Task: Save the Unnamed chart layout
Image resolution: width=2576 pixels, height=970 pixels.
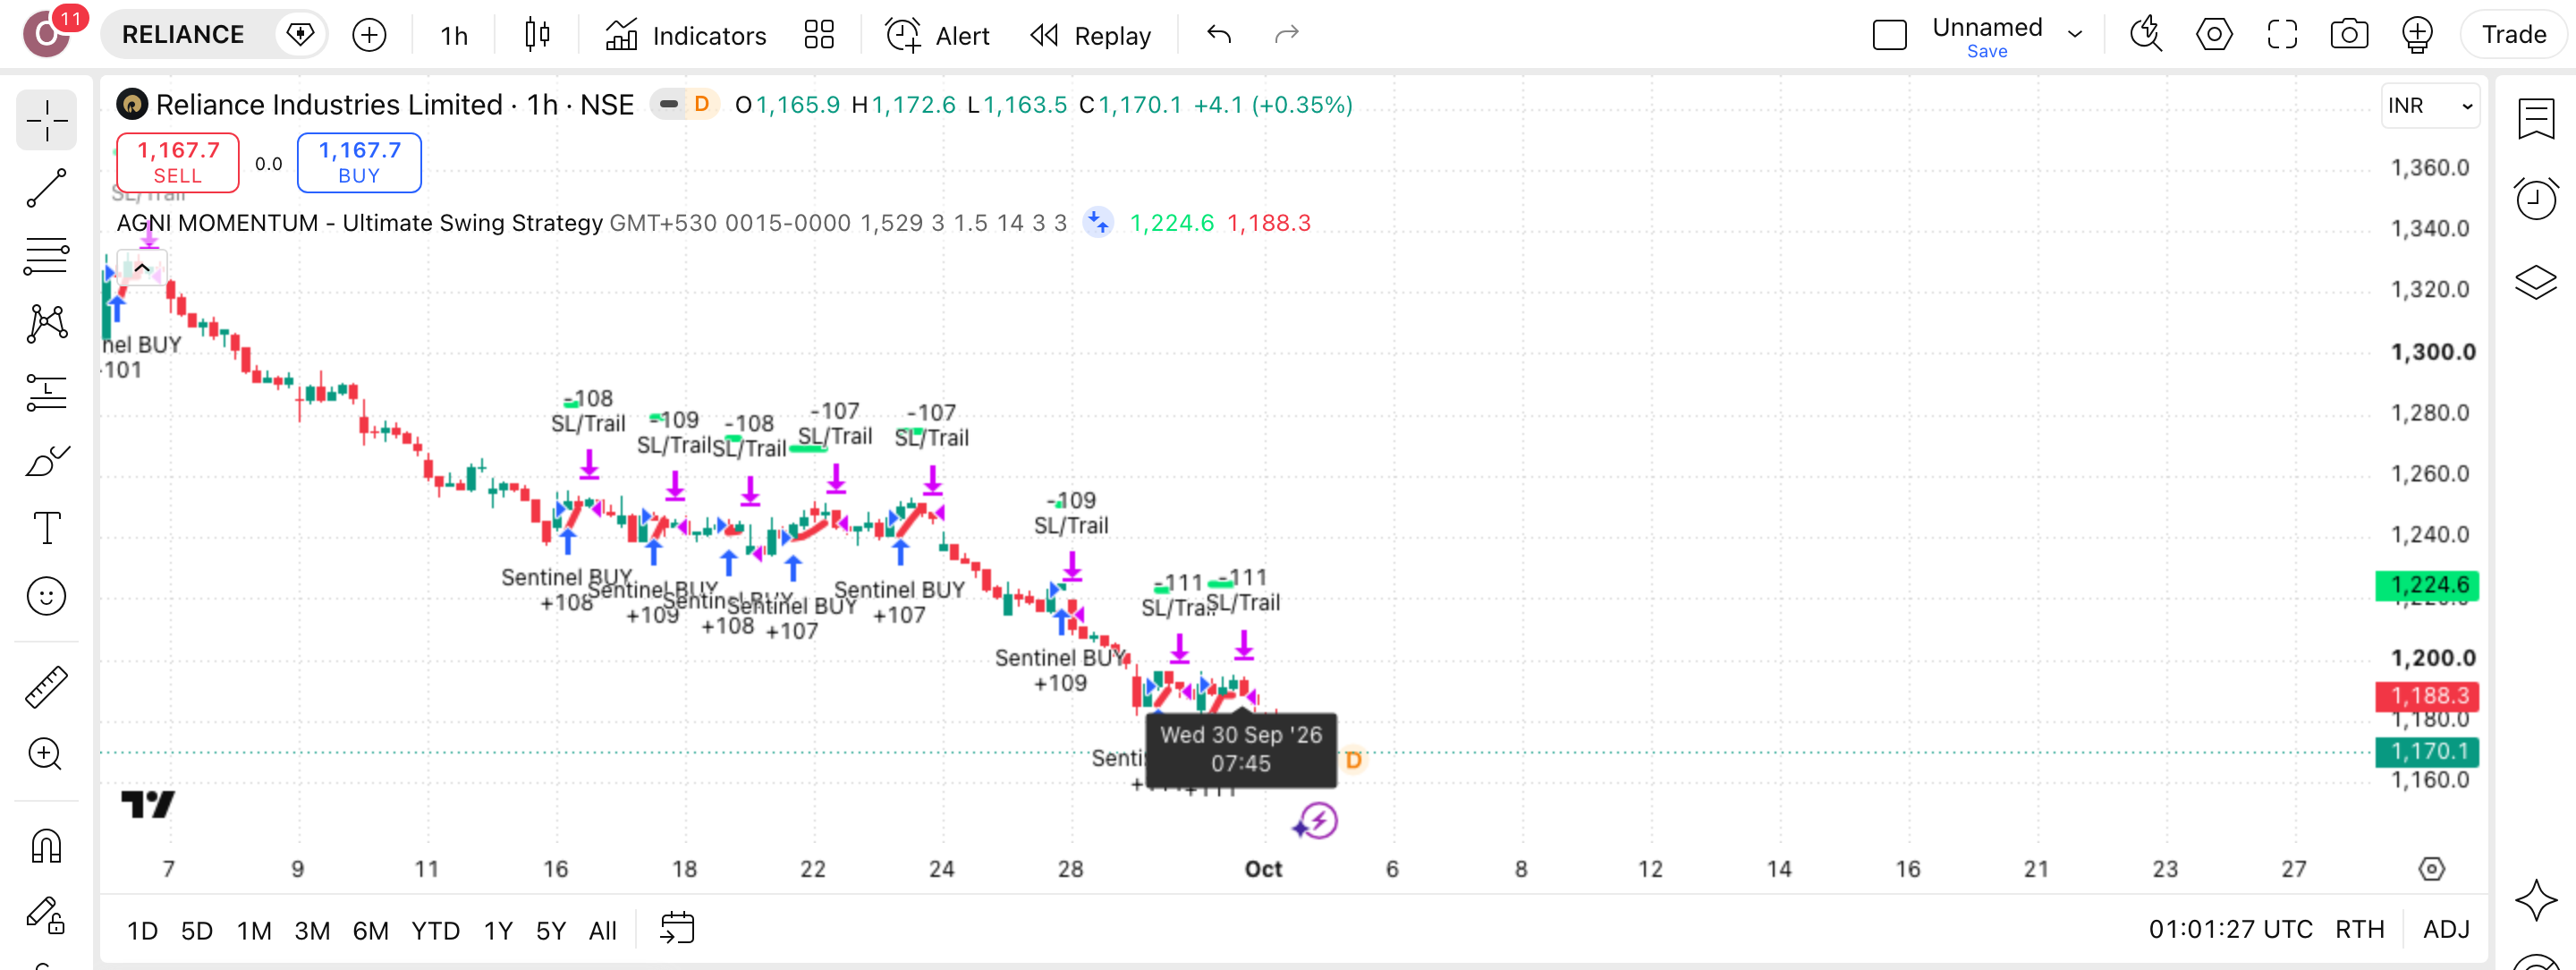Action: [1986, 51]
